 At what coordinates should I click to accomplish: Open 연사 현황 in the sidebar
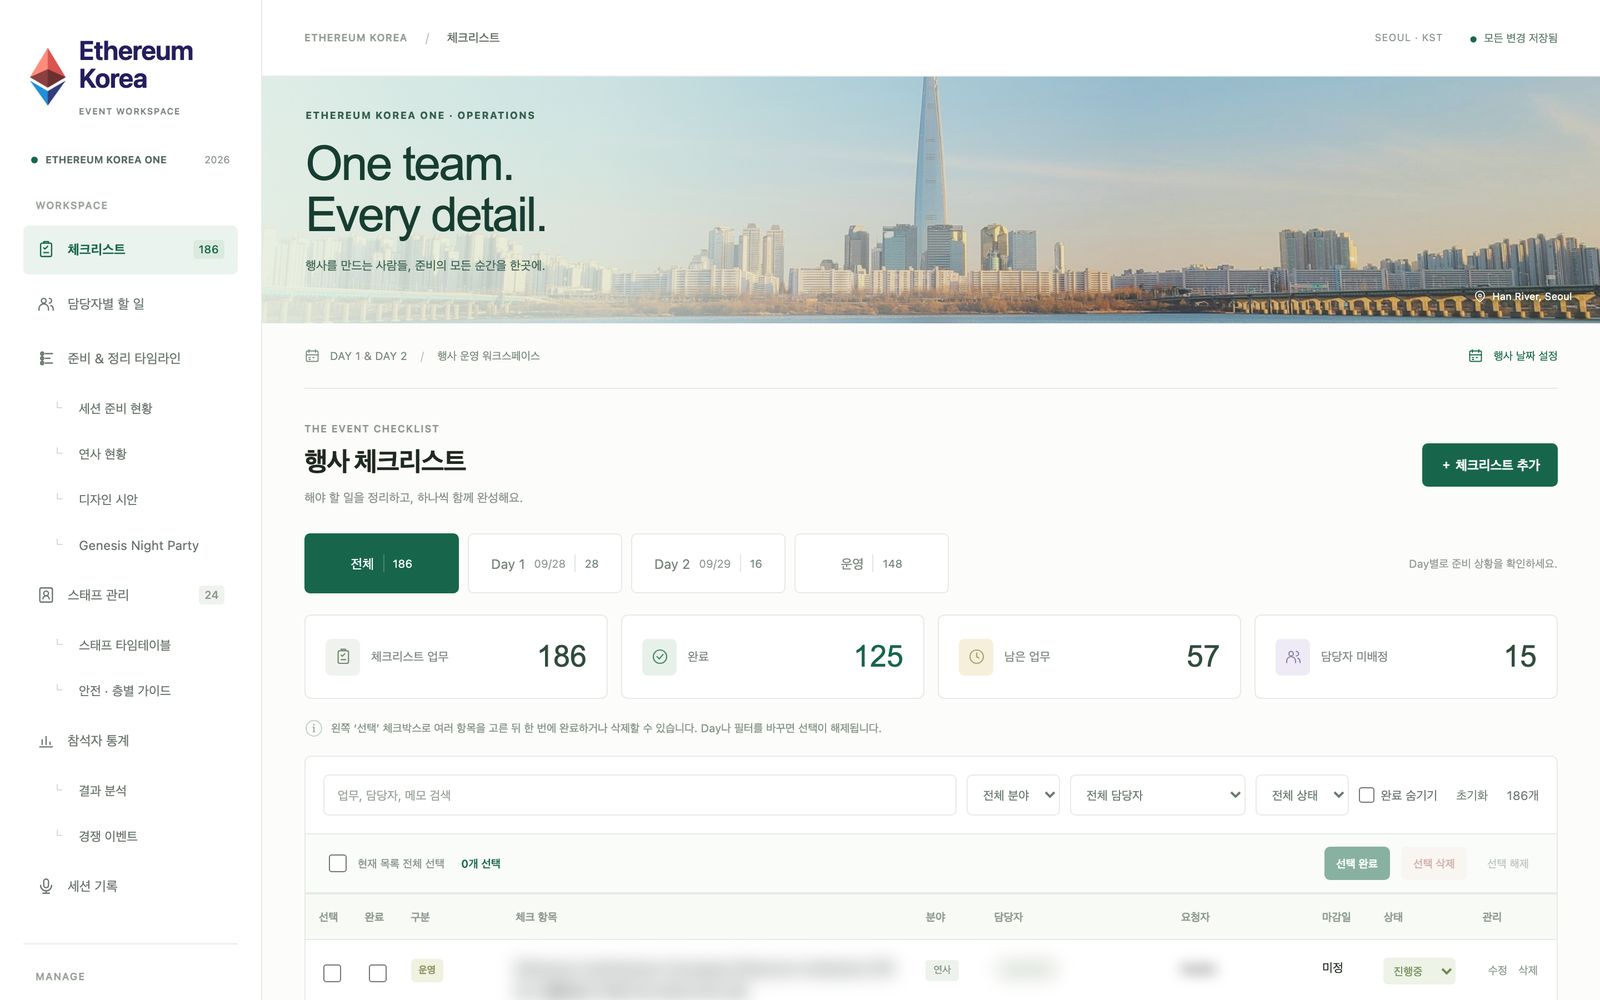click(x=103, y=454)
